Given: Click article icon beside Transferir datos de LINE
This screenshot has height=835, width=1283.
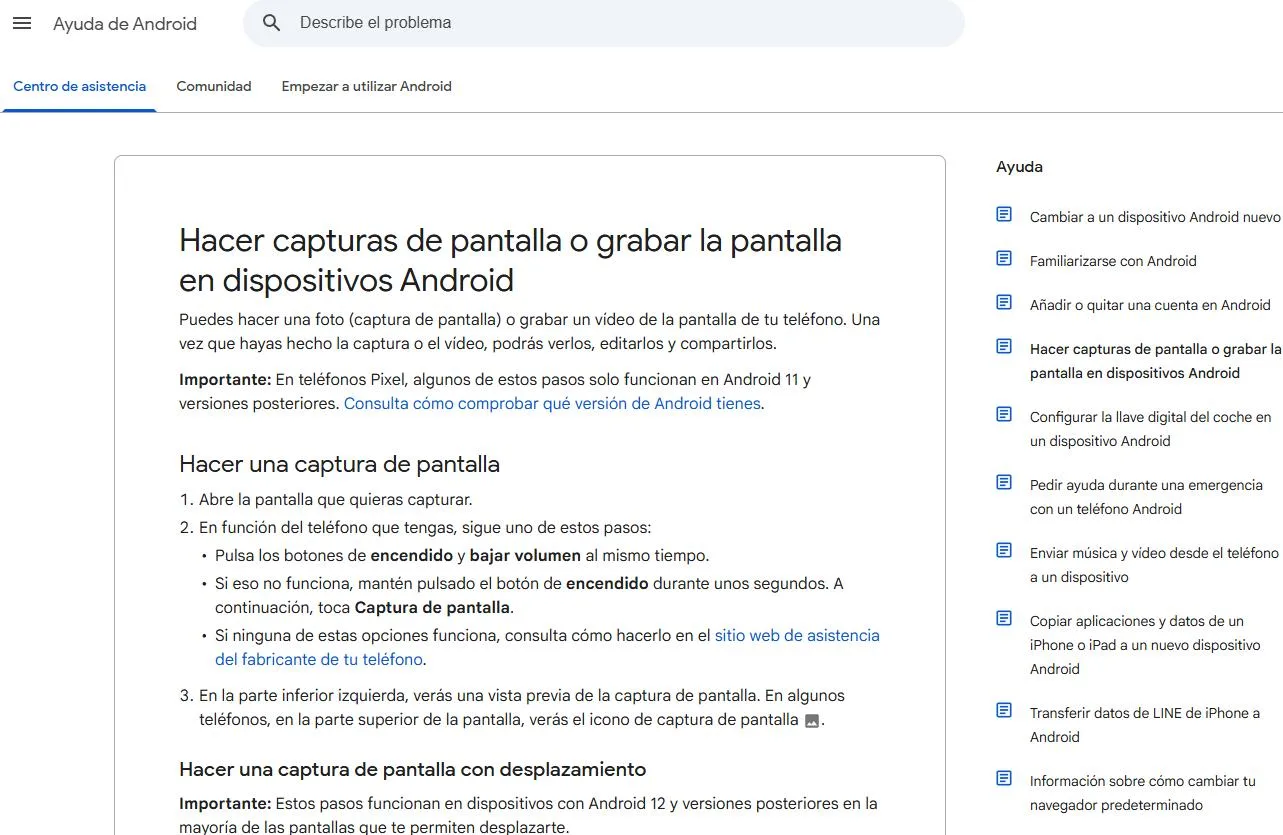Looking at the screenshot, I should 1004,711.
